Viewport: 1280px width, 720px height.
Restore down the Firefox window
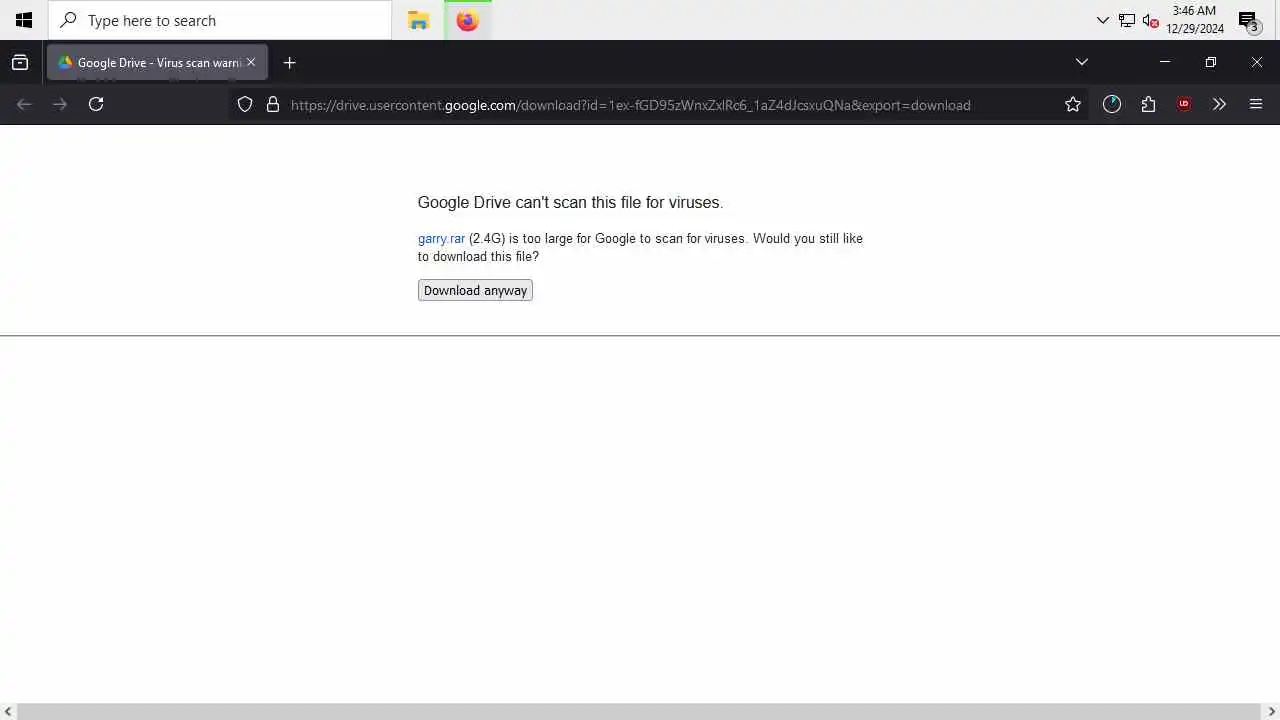coord(1210,62)
